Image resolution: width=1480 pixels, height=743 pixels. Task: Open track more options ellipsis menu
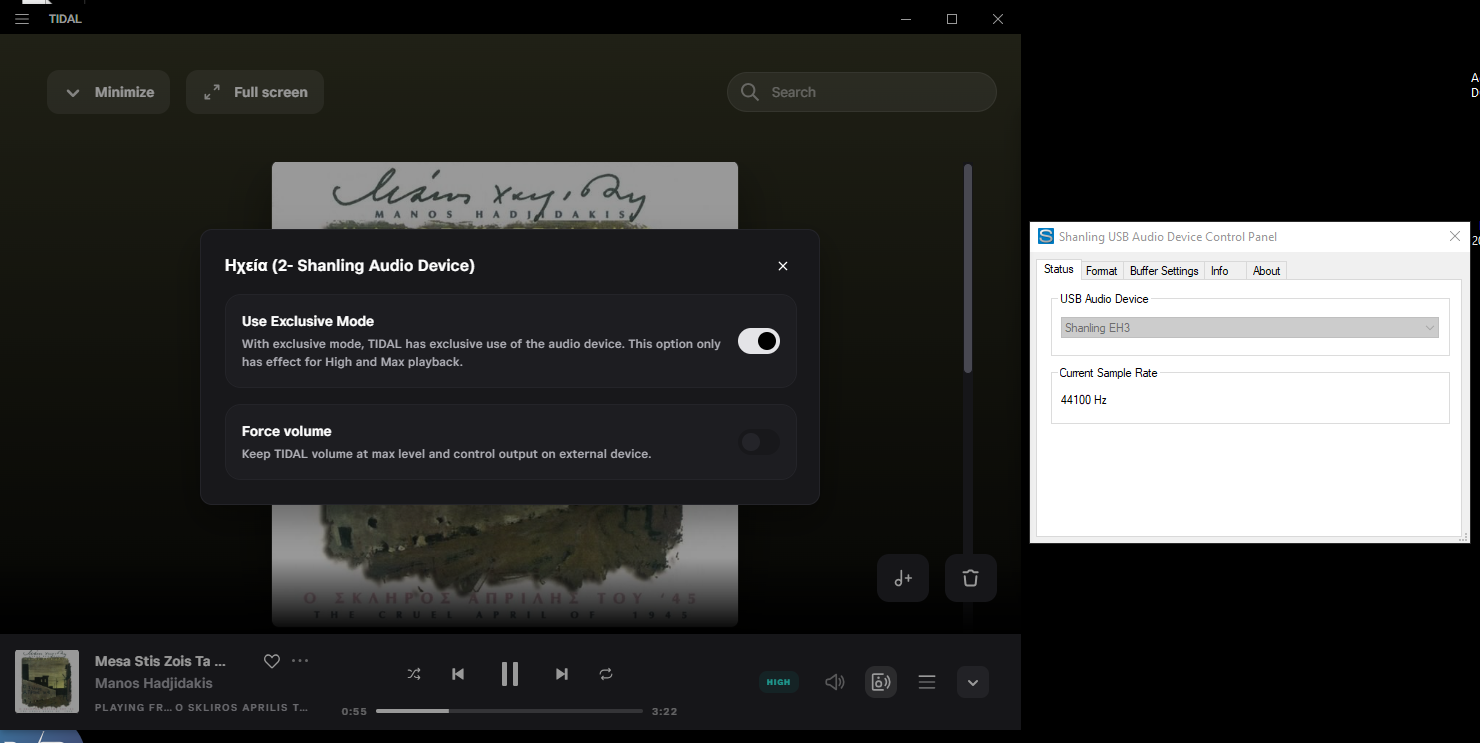(x=300, y=661)
